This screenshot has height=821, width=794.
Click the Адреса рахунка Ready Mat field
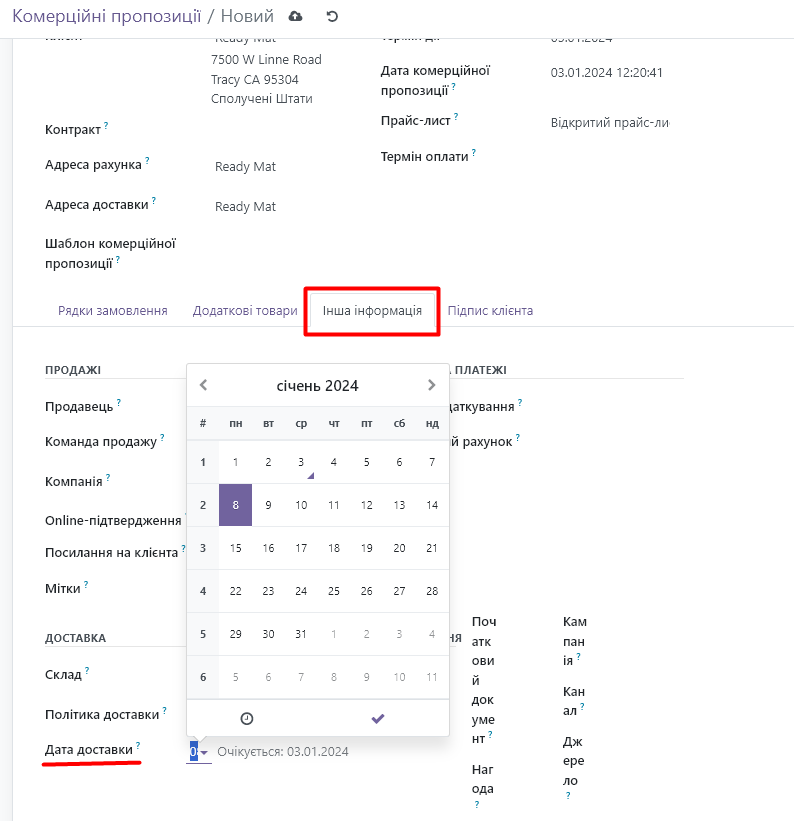tap(246, 167)
